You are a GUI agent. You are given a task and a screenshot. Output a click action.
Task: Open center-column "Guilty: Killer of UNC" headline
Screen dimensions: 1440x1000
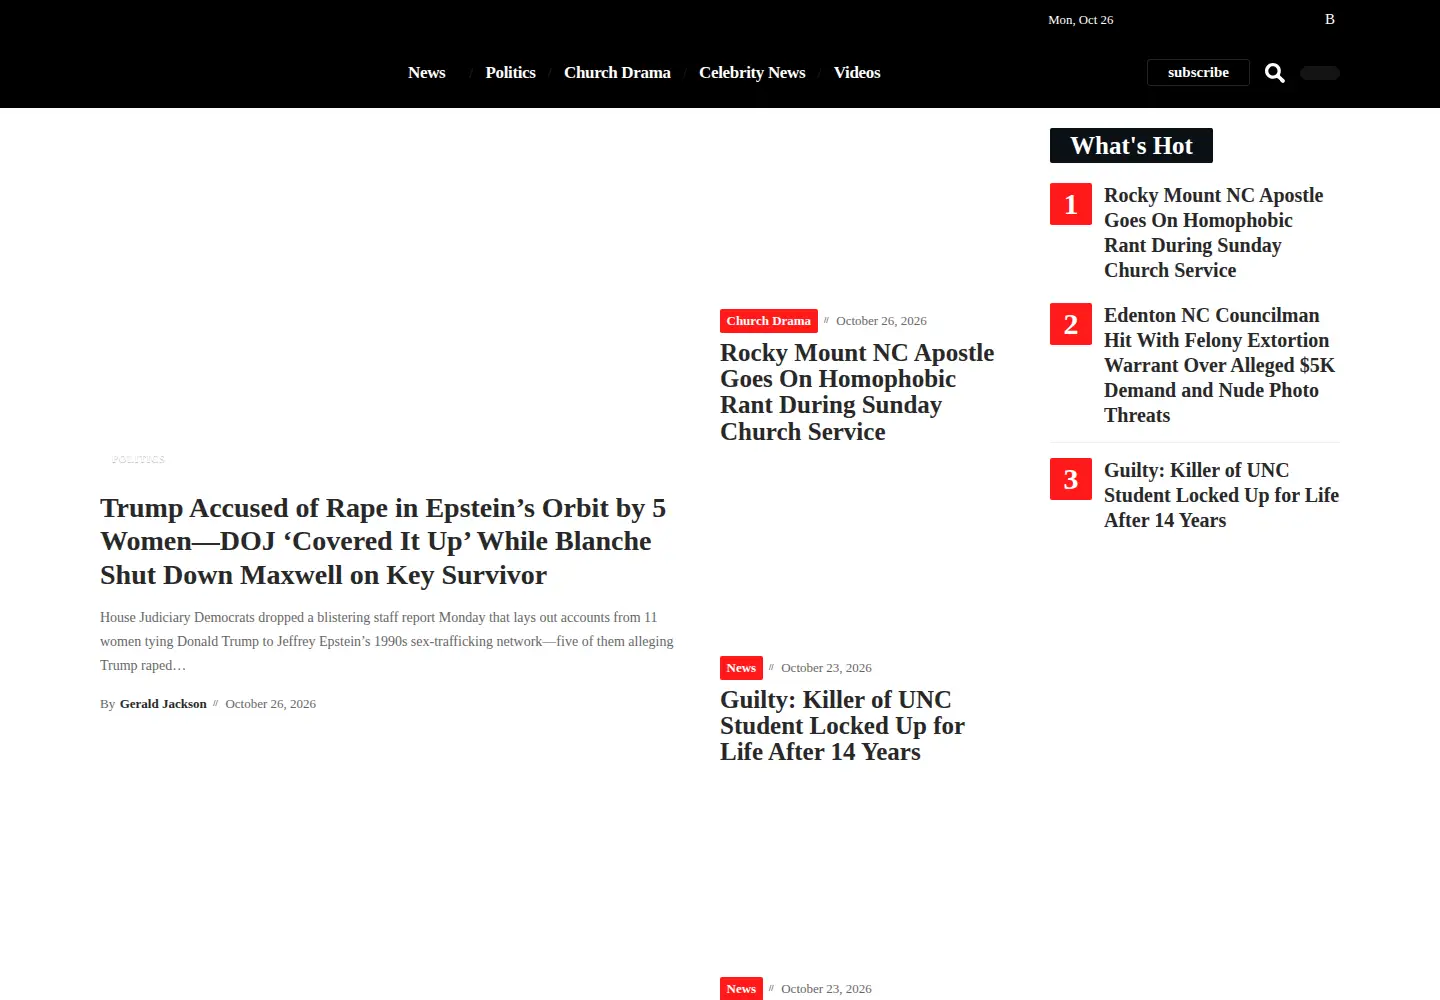tap(842, 726)
